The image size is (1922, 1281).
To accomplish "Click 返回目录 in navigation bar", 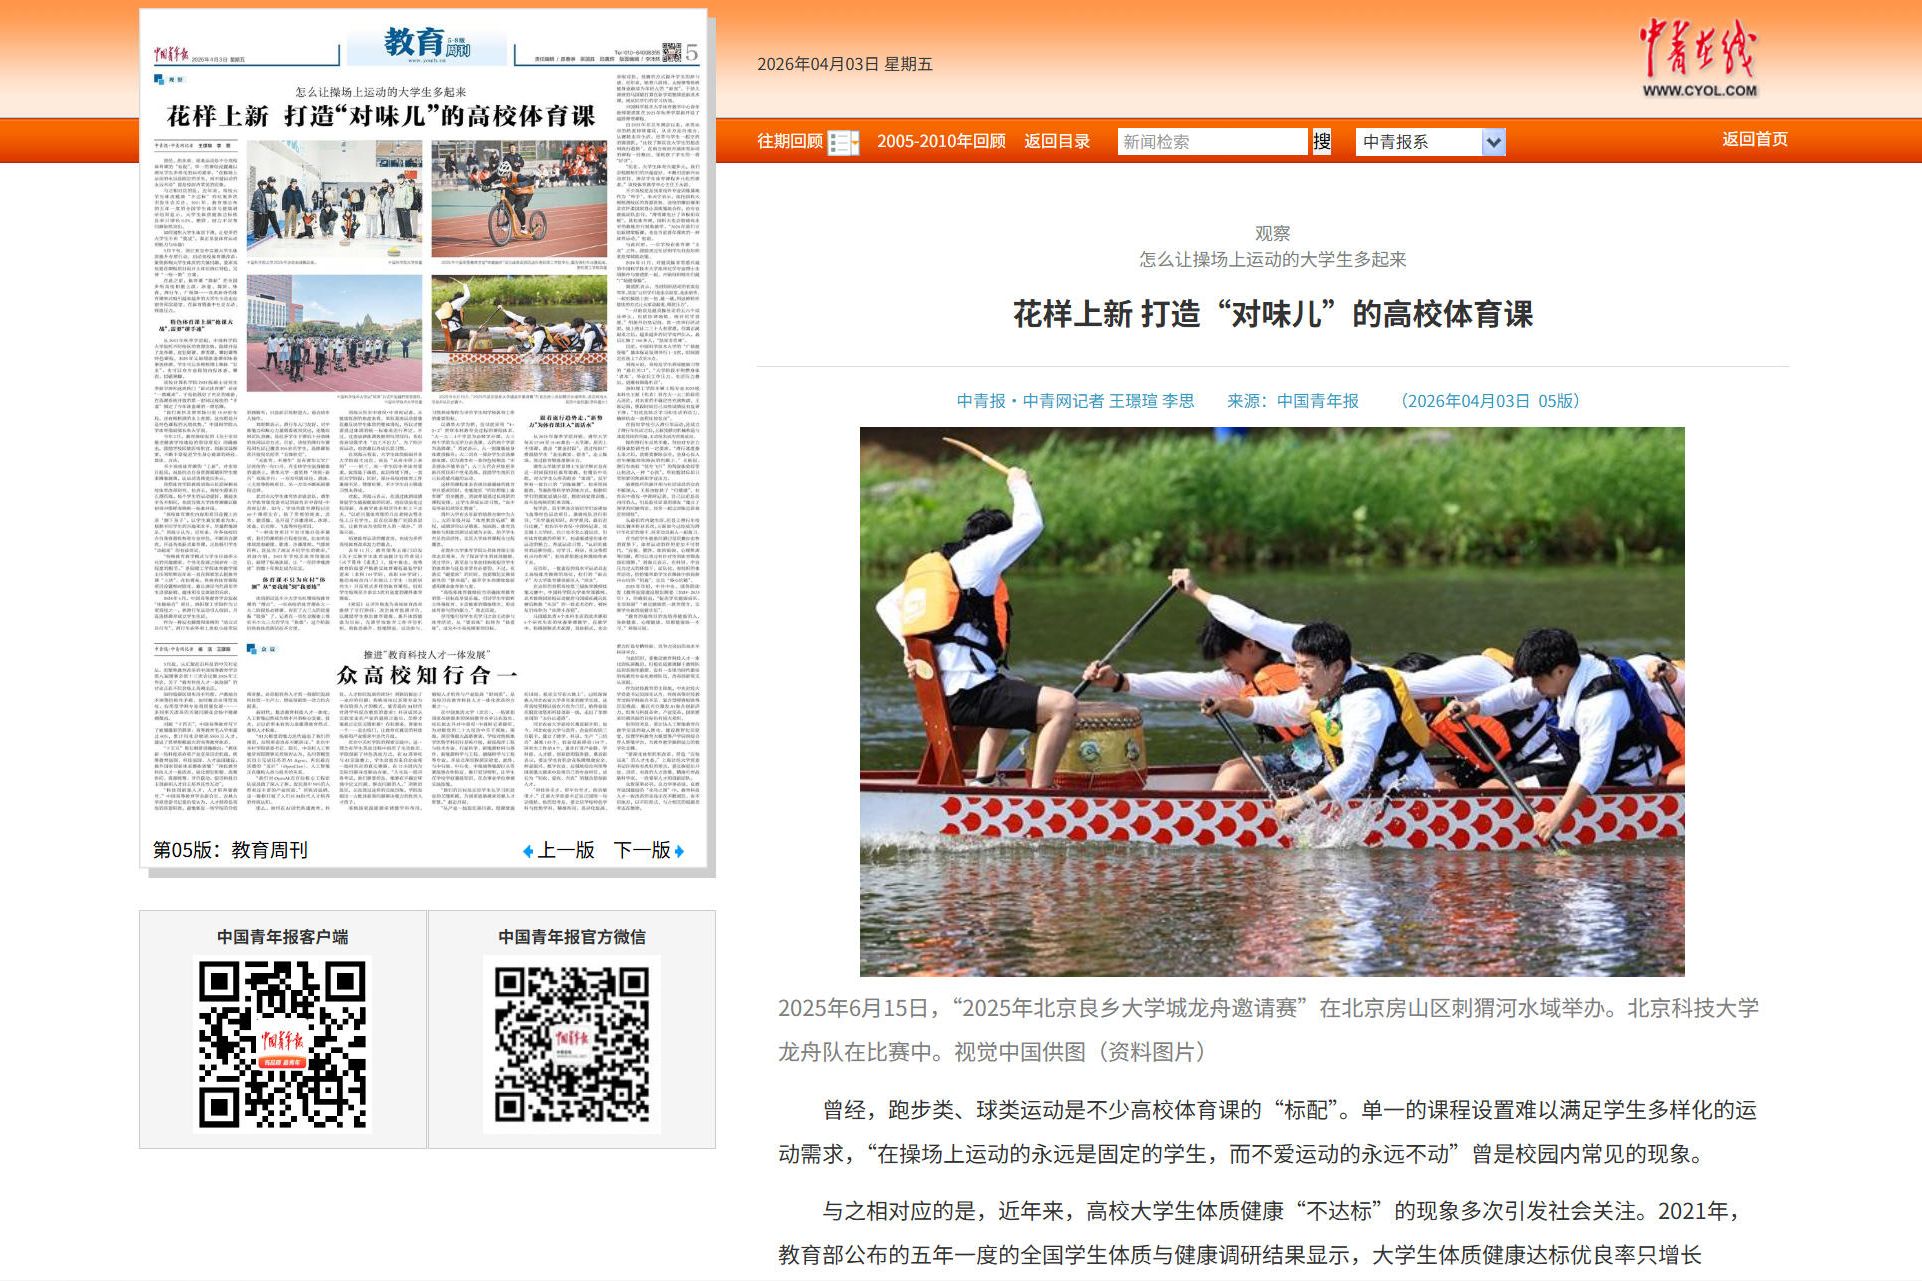I will pyautogui.click(x=1056, y=141).
